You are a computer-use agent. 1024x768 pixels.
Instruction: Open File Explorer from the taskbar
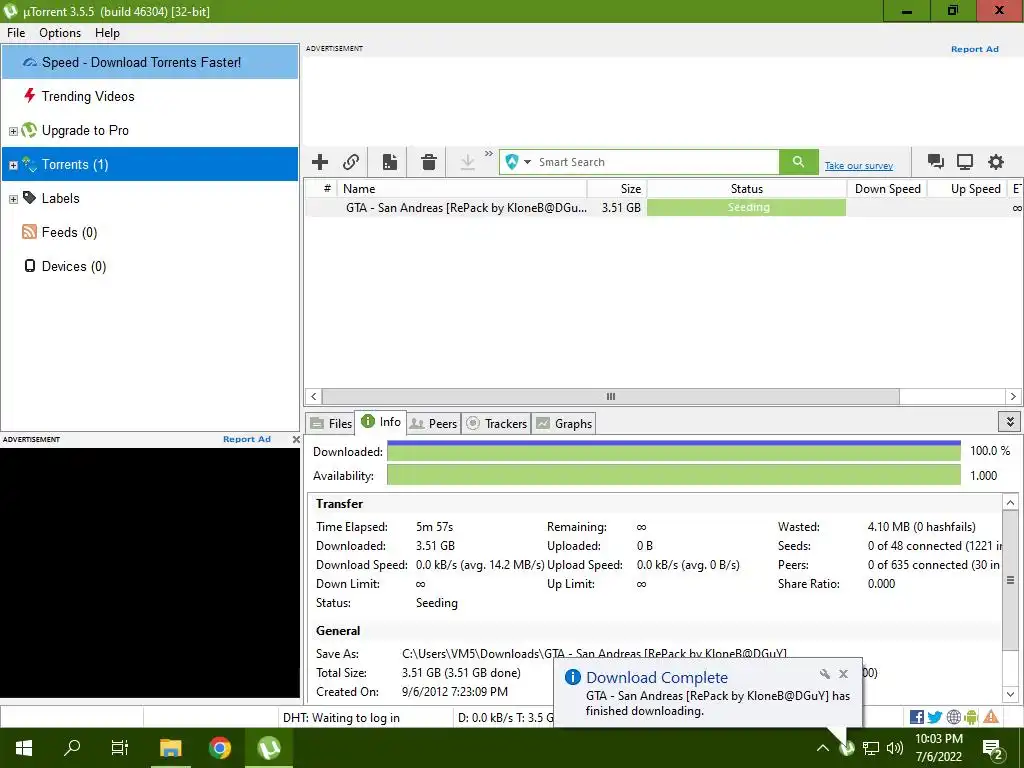pyautogui.click(x=170, y=748)
